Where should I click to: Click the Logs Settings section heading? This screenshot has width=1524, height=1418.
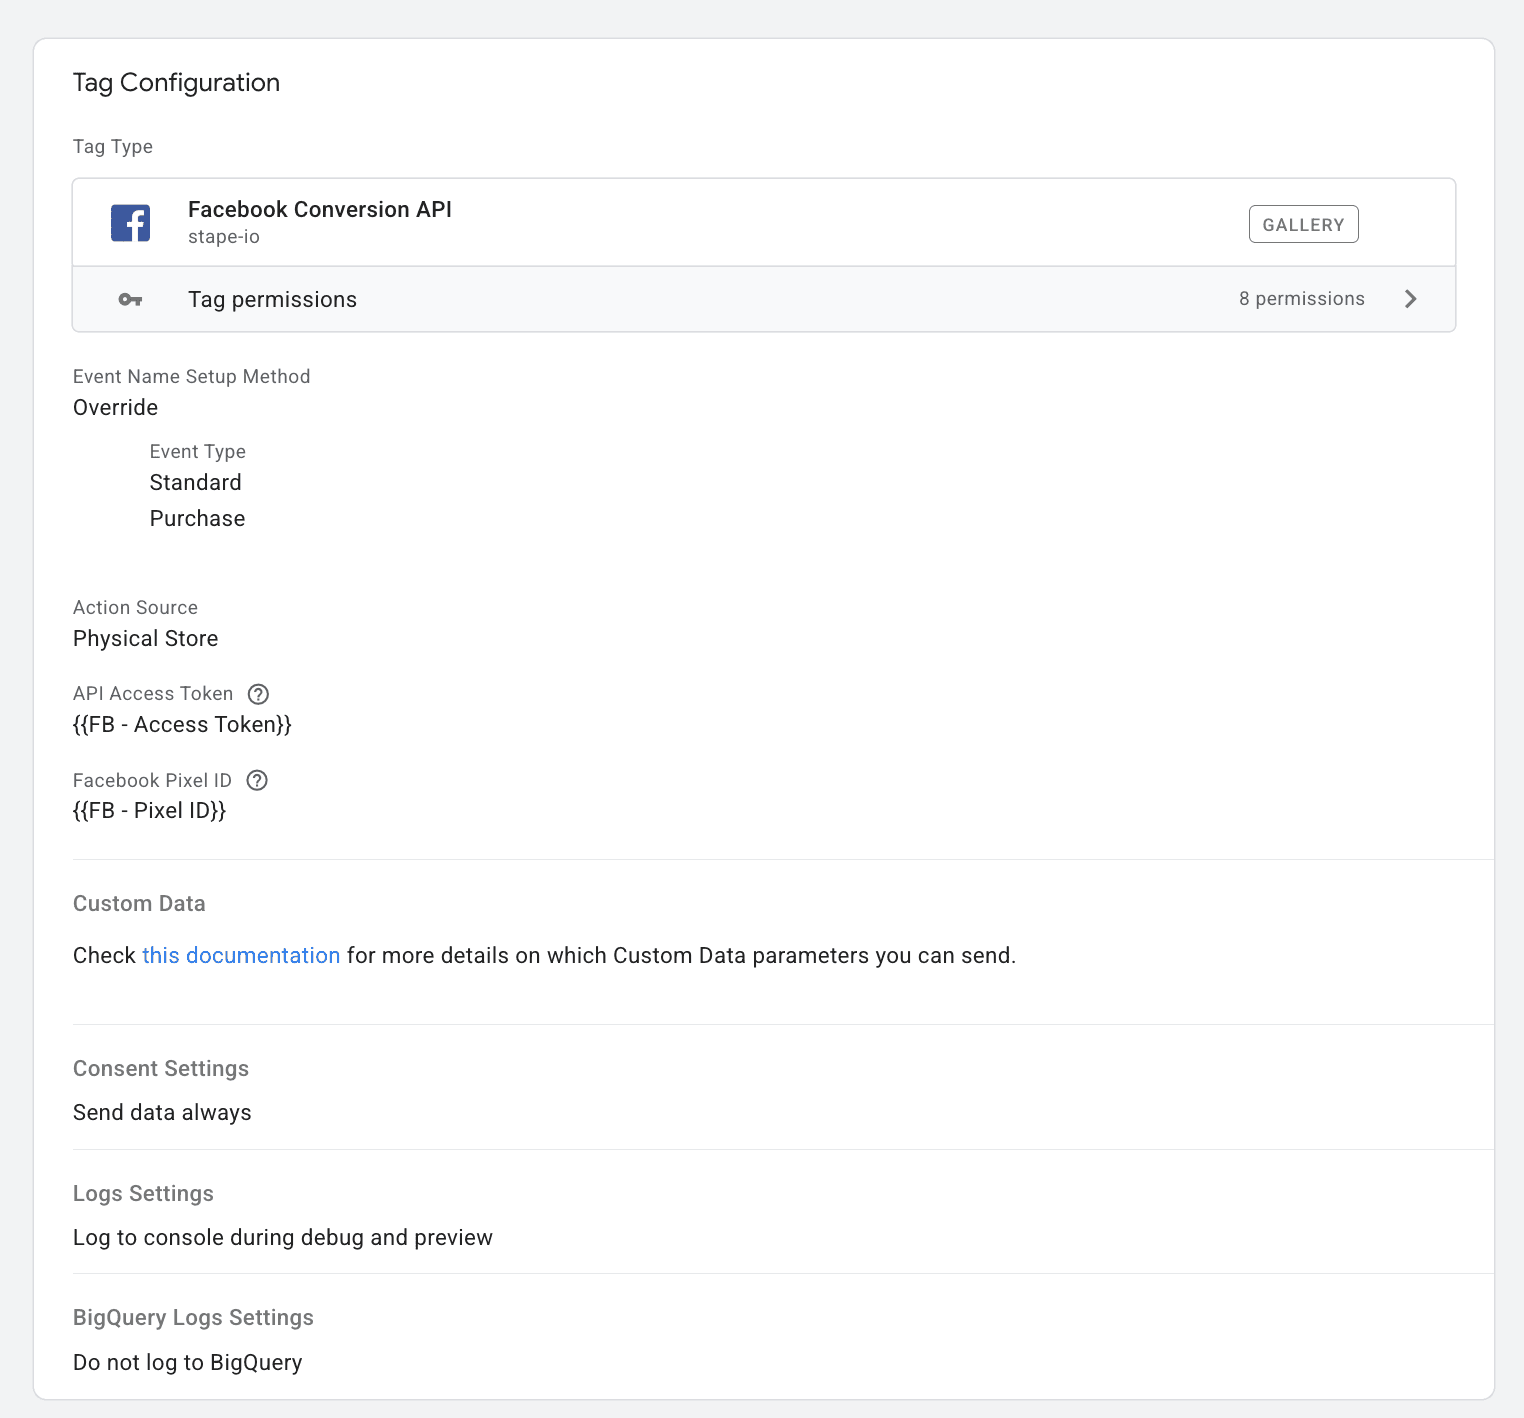(143, 1194)
